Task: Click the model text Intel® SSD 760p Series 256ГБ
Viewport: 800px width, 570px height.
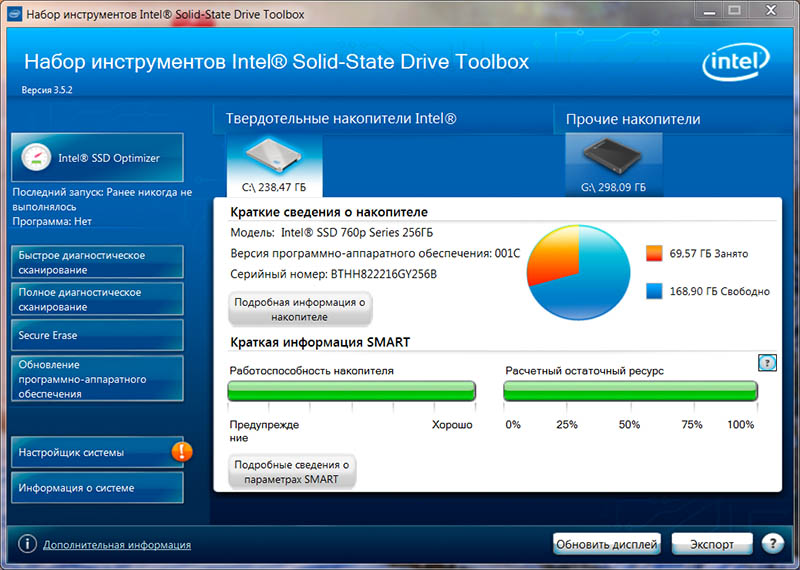Action: [x=357, y=233]
